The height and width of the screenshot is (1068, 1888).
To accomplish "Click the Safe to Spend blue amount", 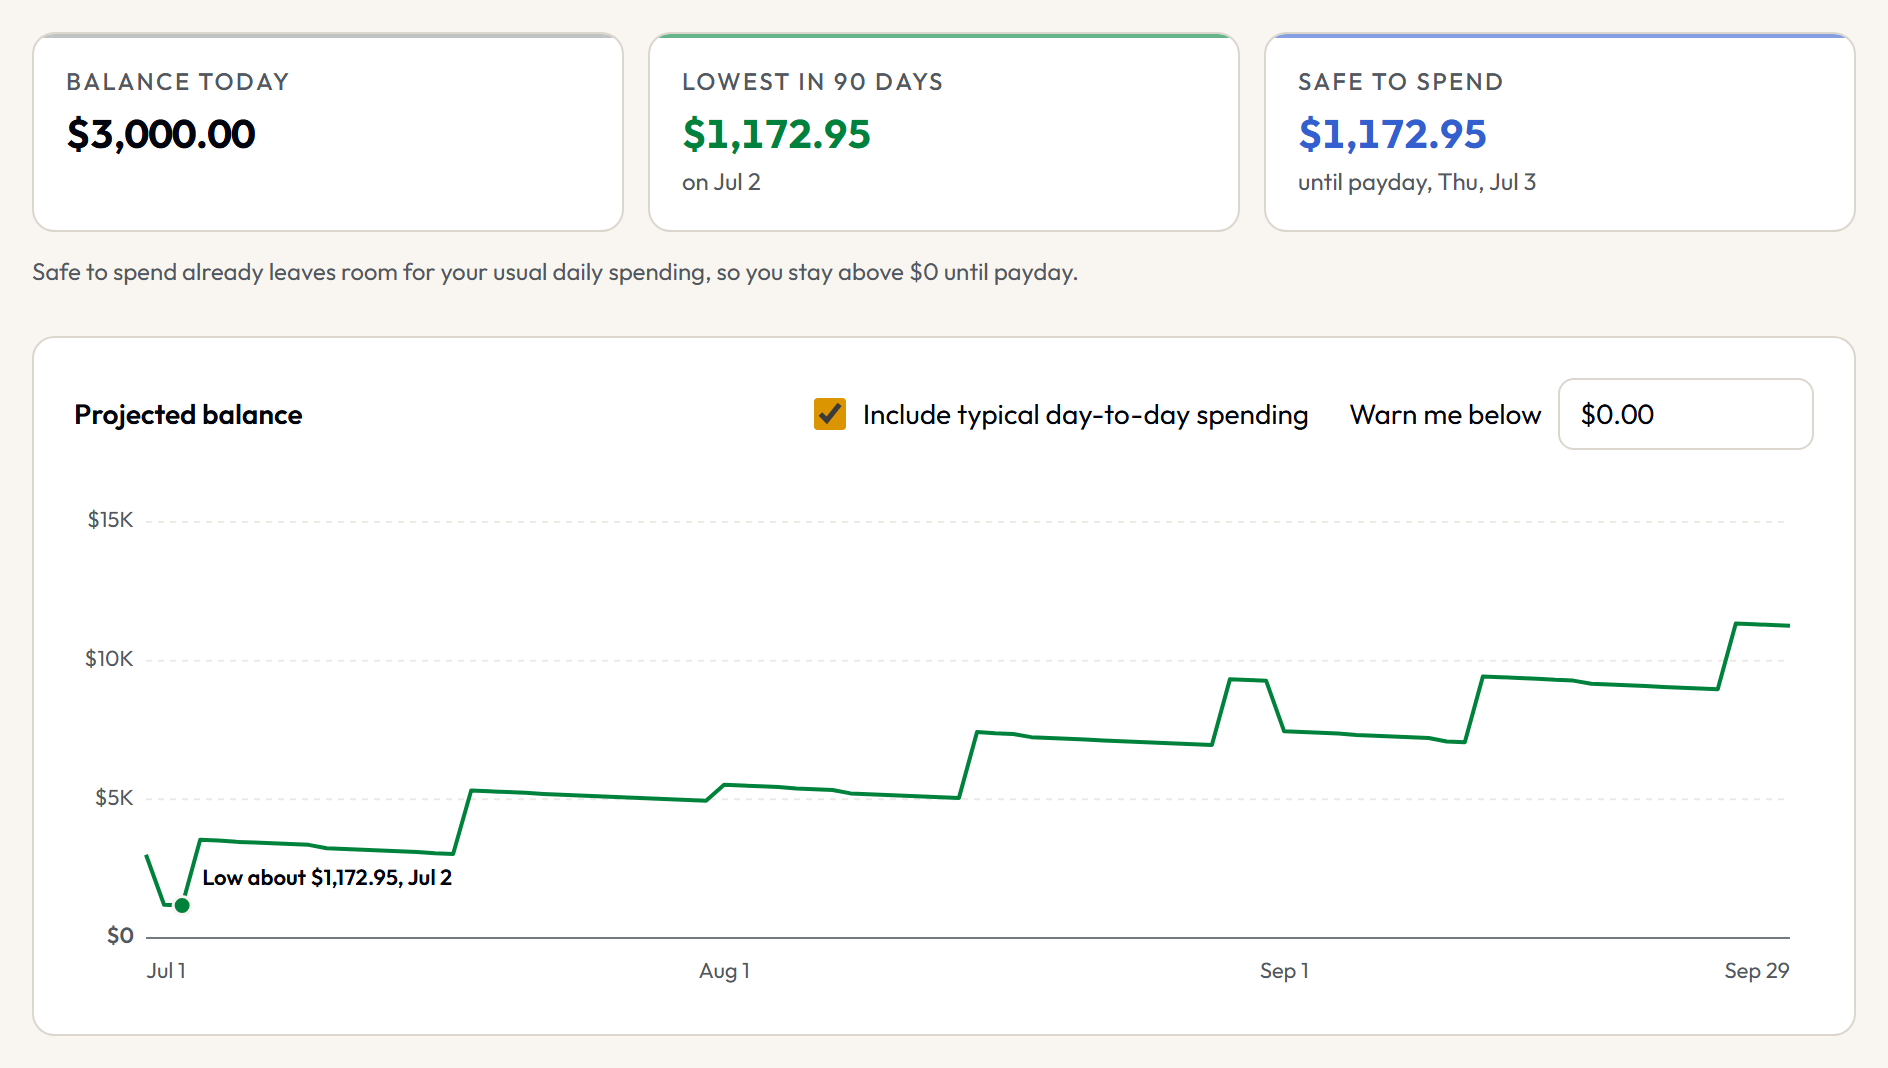I will pos(1392,134).
